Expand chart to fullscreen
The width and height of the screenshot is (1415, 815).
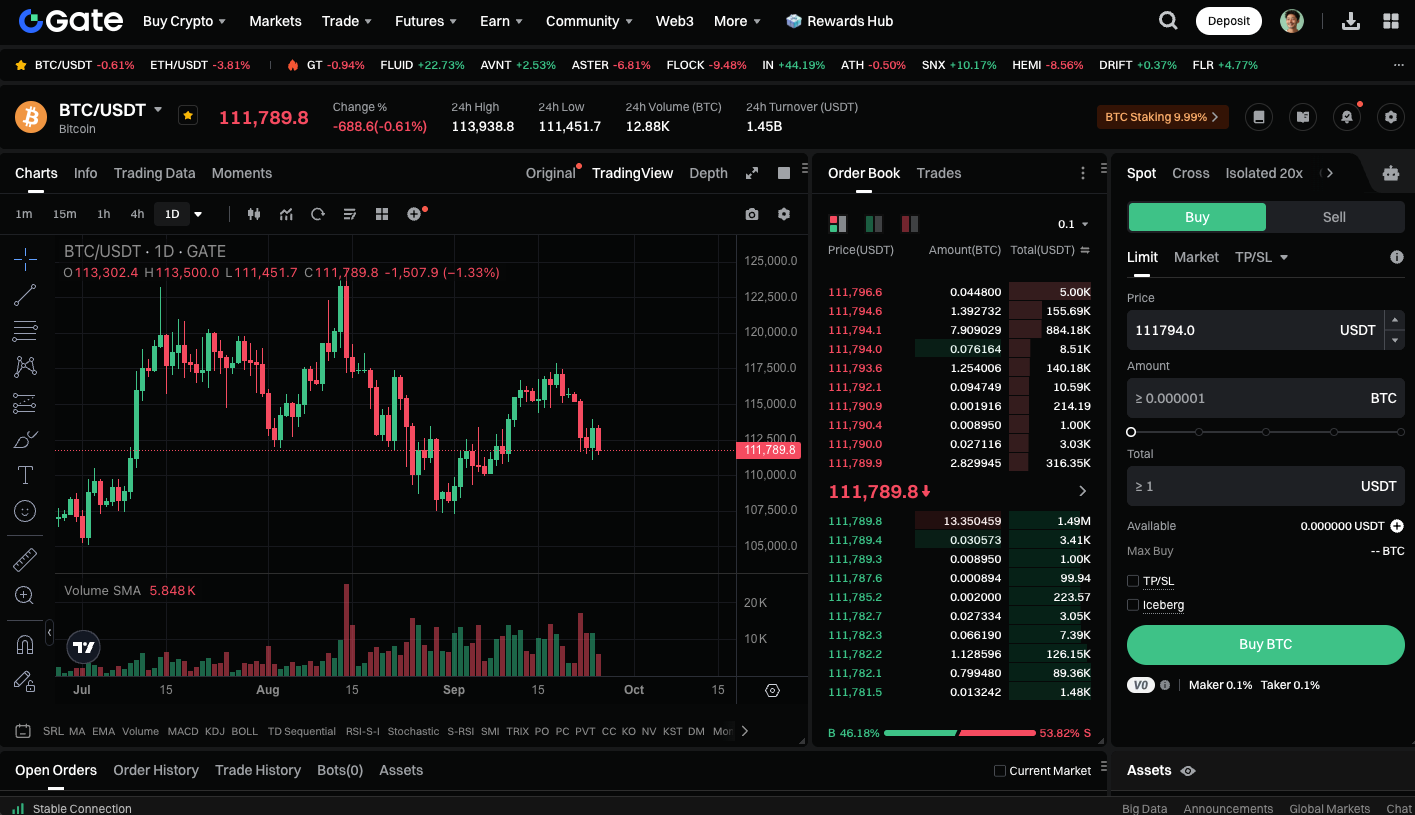click(752, 173)
